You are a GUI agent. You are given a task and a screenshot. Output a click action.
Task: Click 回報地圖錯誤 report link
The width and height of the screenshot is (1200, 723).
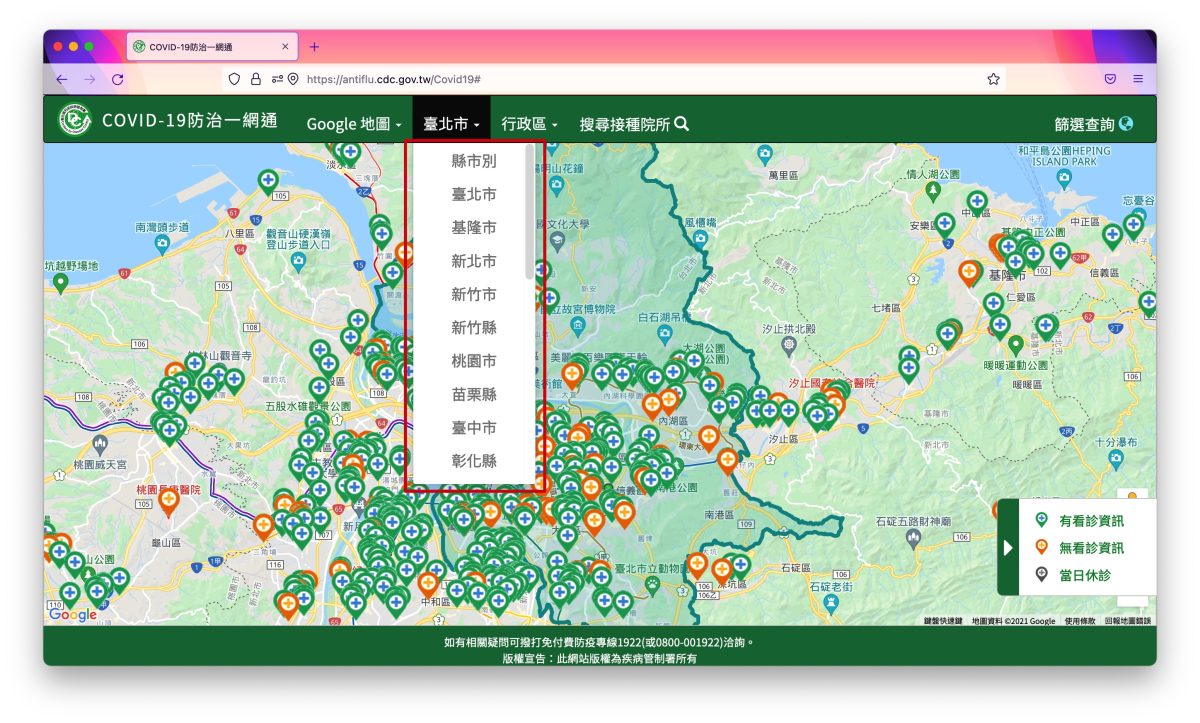(x=1128, y=621)
